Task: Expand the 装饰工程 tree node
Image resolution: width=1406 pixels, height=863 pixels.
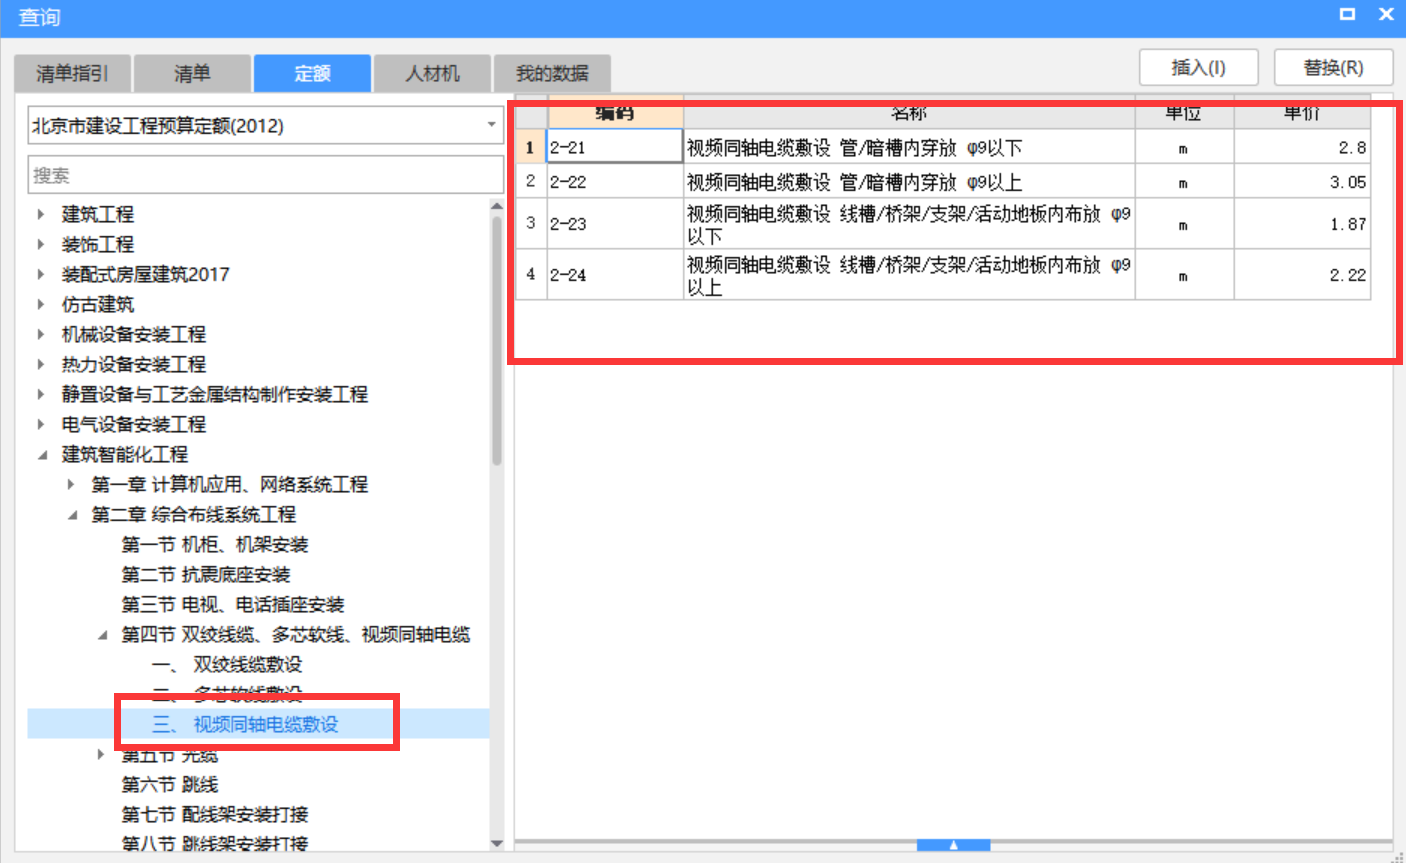Action: 41,244
